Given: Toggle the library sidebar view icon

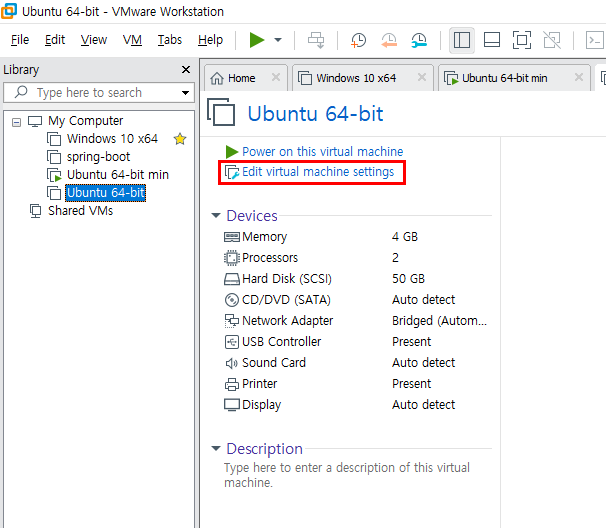Looking at the screenshot, I should click(462, 40).
